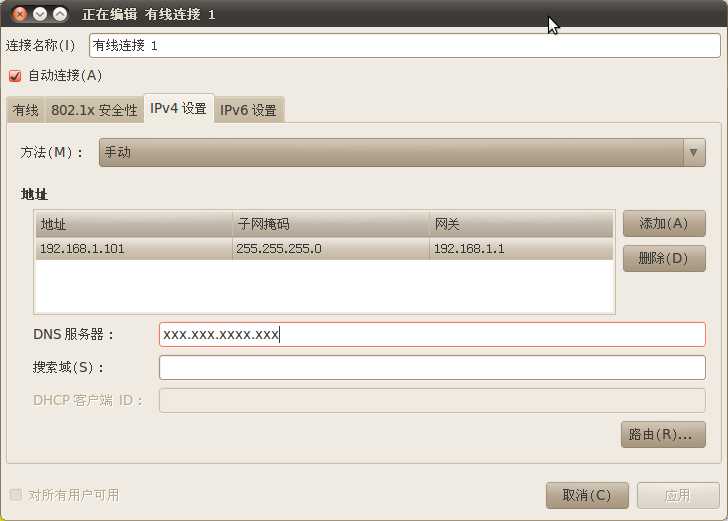728x521 pixels.
Task: Select the IPv4 设置 tab
Action: click(178, 109)
